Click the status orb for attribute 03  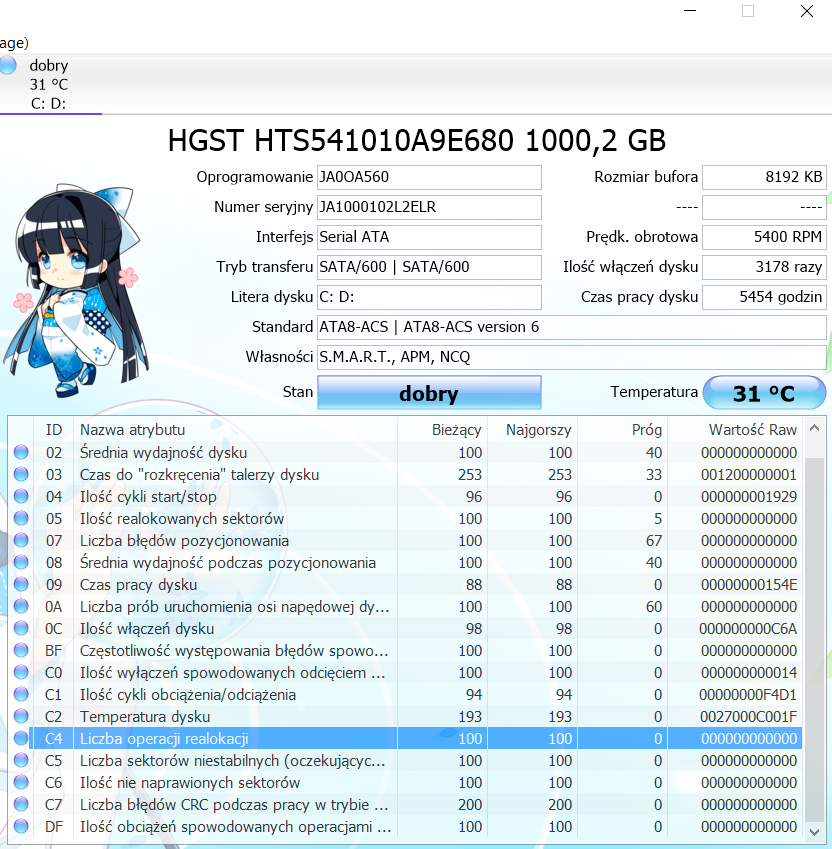click(21, 474)
